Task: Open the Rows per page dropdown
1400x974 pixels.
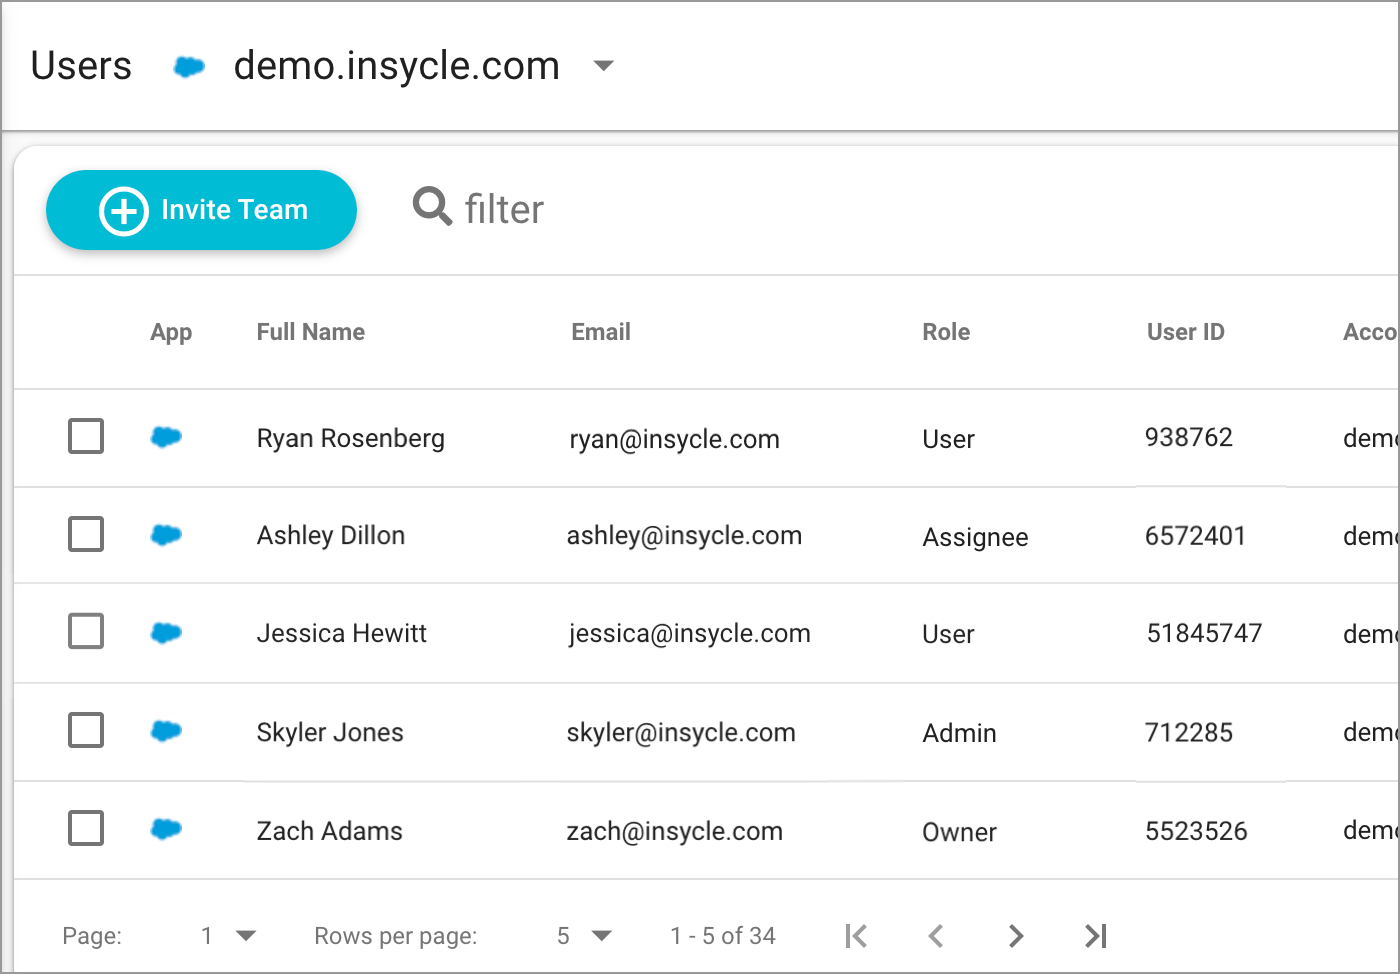Action: pos(584,936)
